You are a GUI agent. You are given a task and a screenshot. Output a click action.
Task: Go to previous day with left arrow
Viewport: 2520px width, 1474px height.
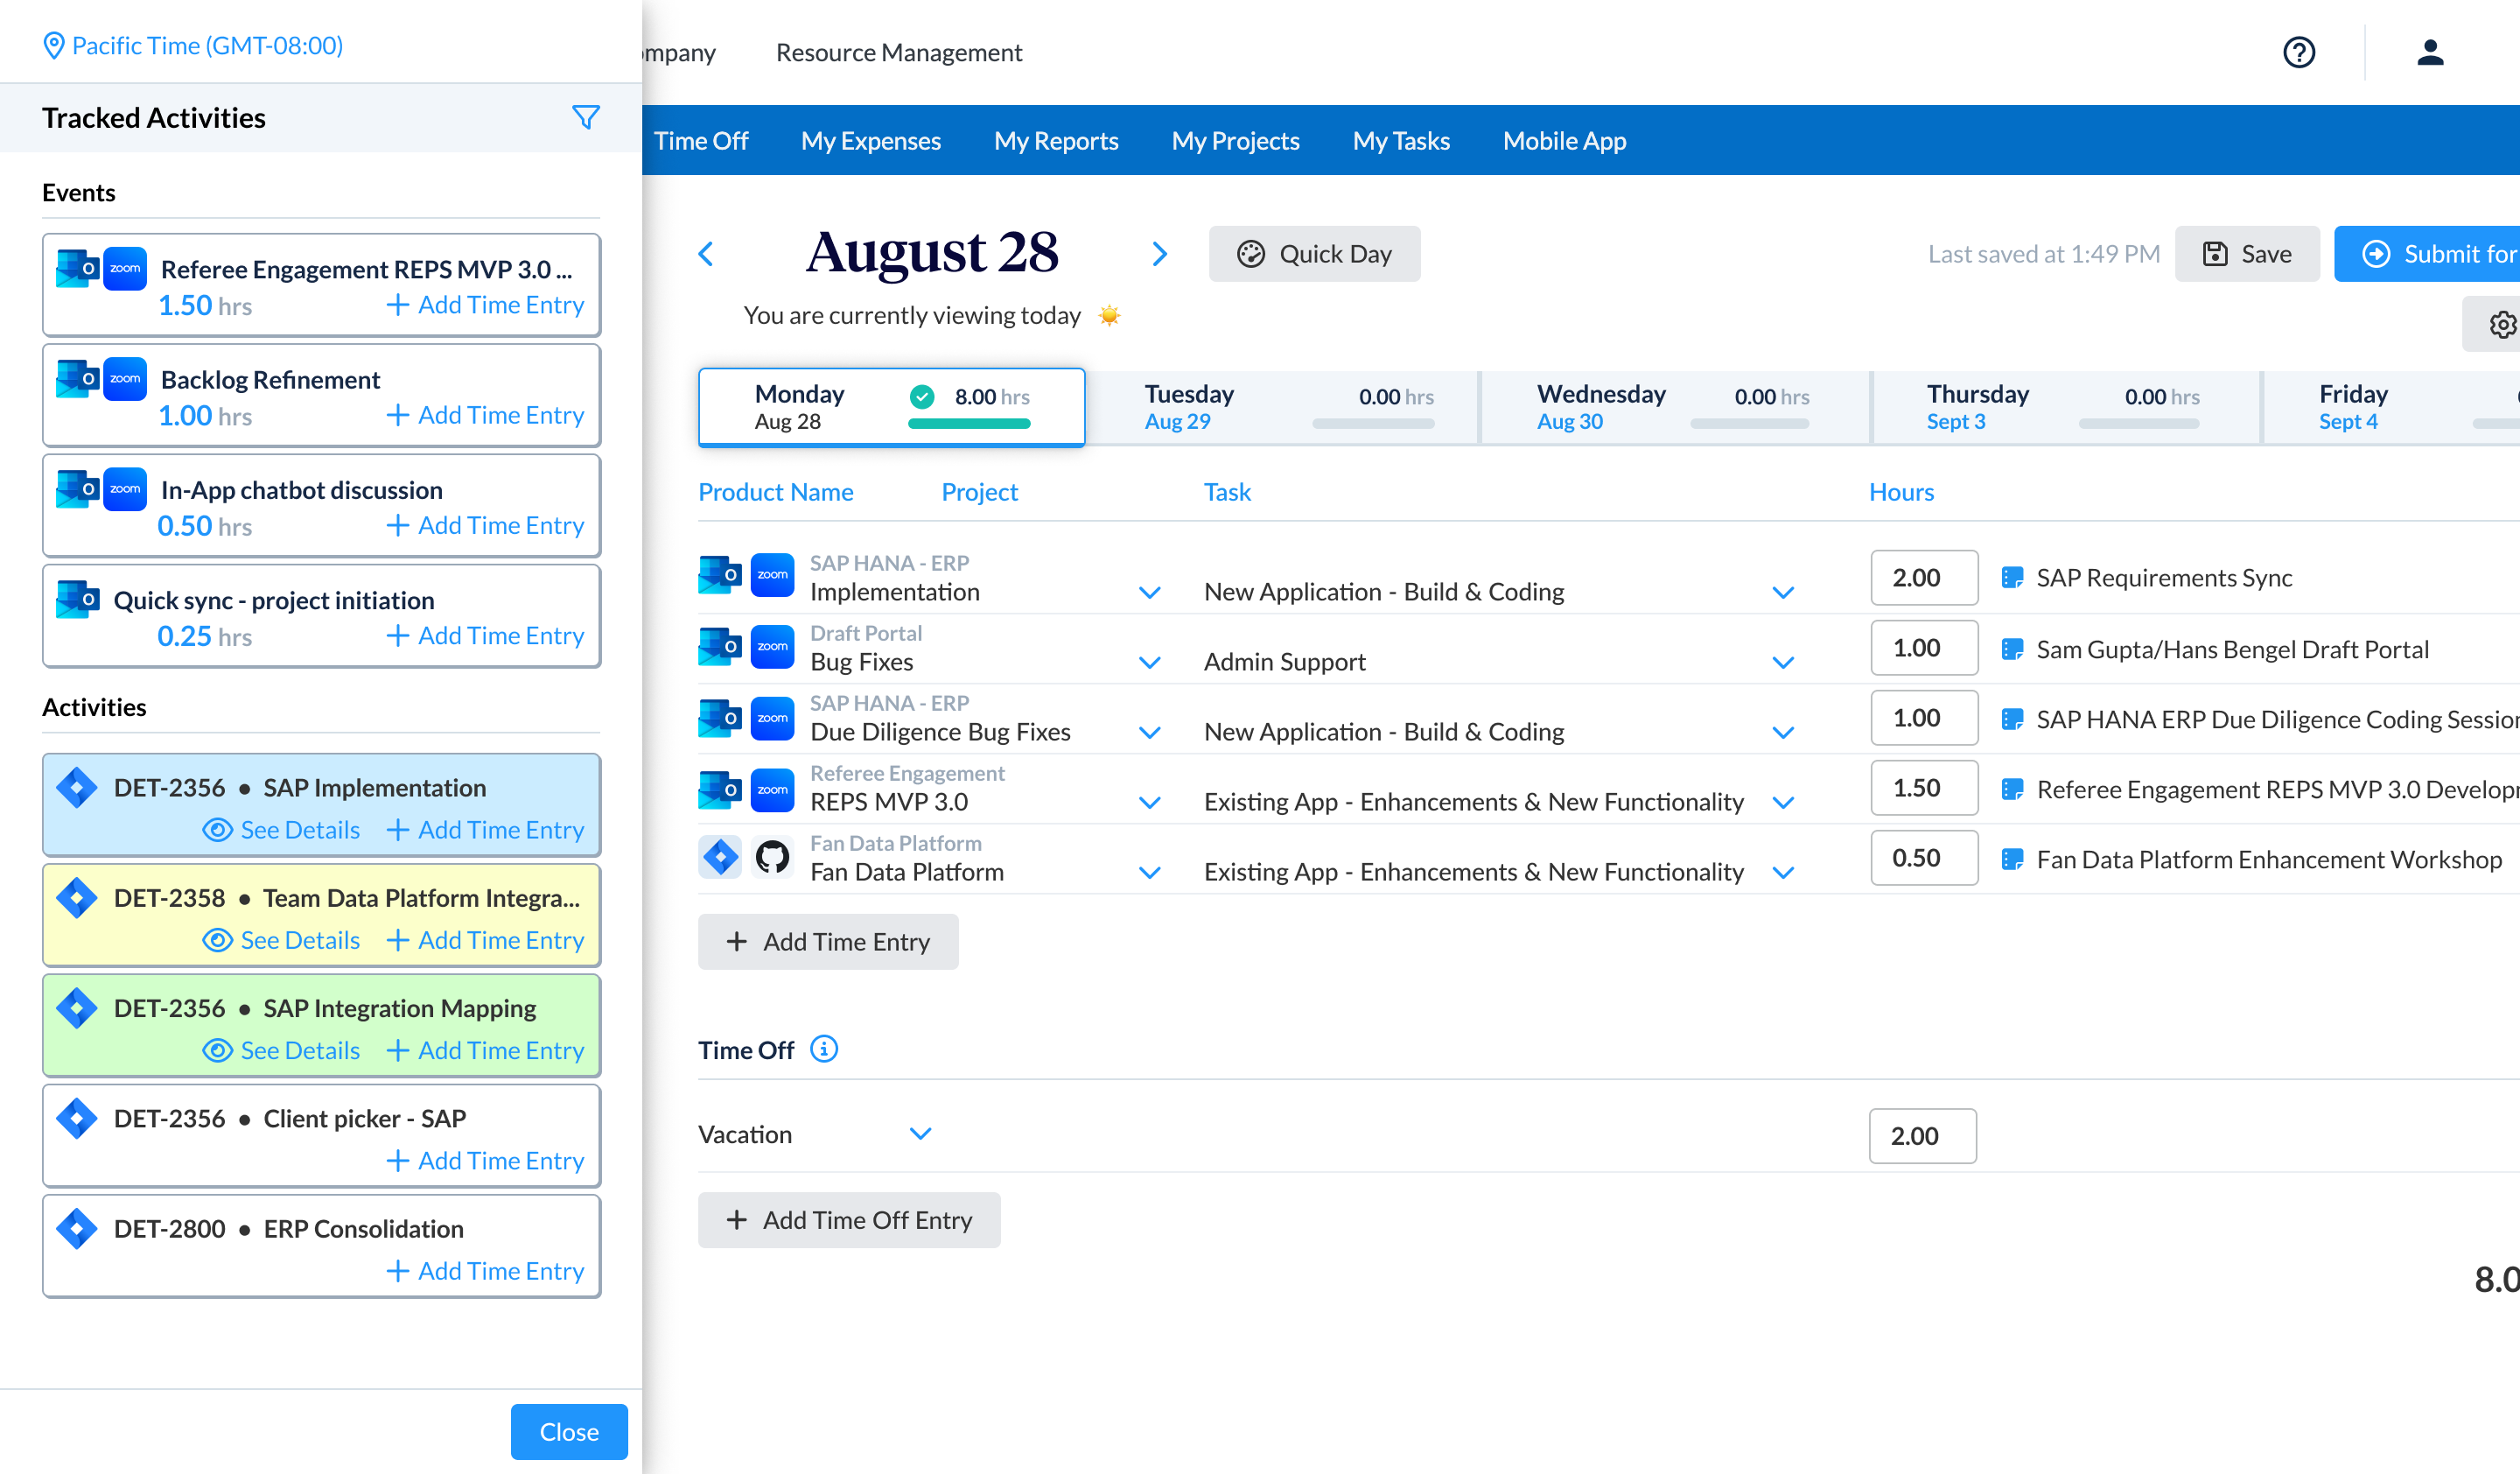click(x=706, y=254)
